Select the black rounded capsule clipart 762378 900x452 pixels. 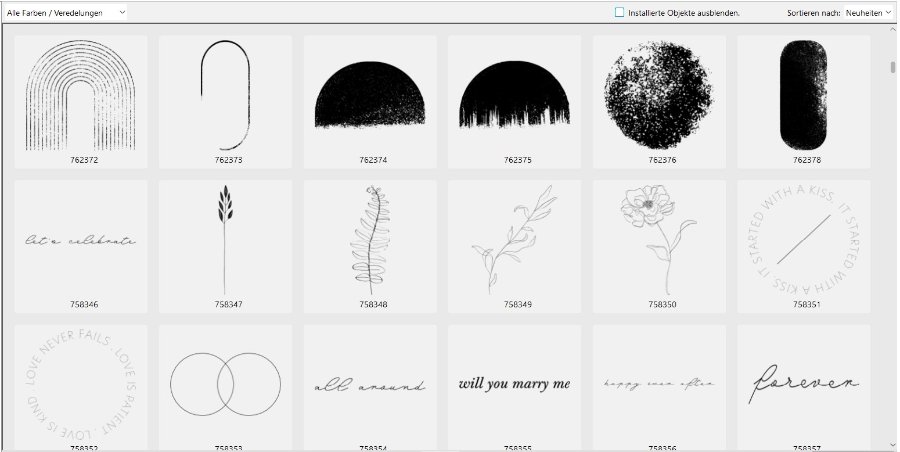click(804, 102)
